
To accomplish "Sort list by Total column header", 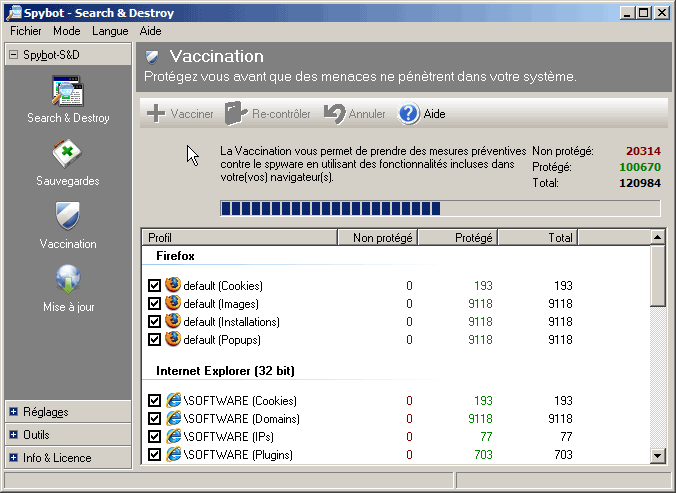I will coord(538,237).
